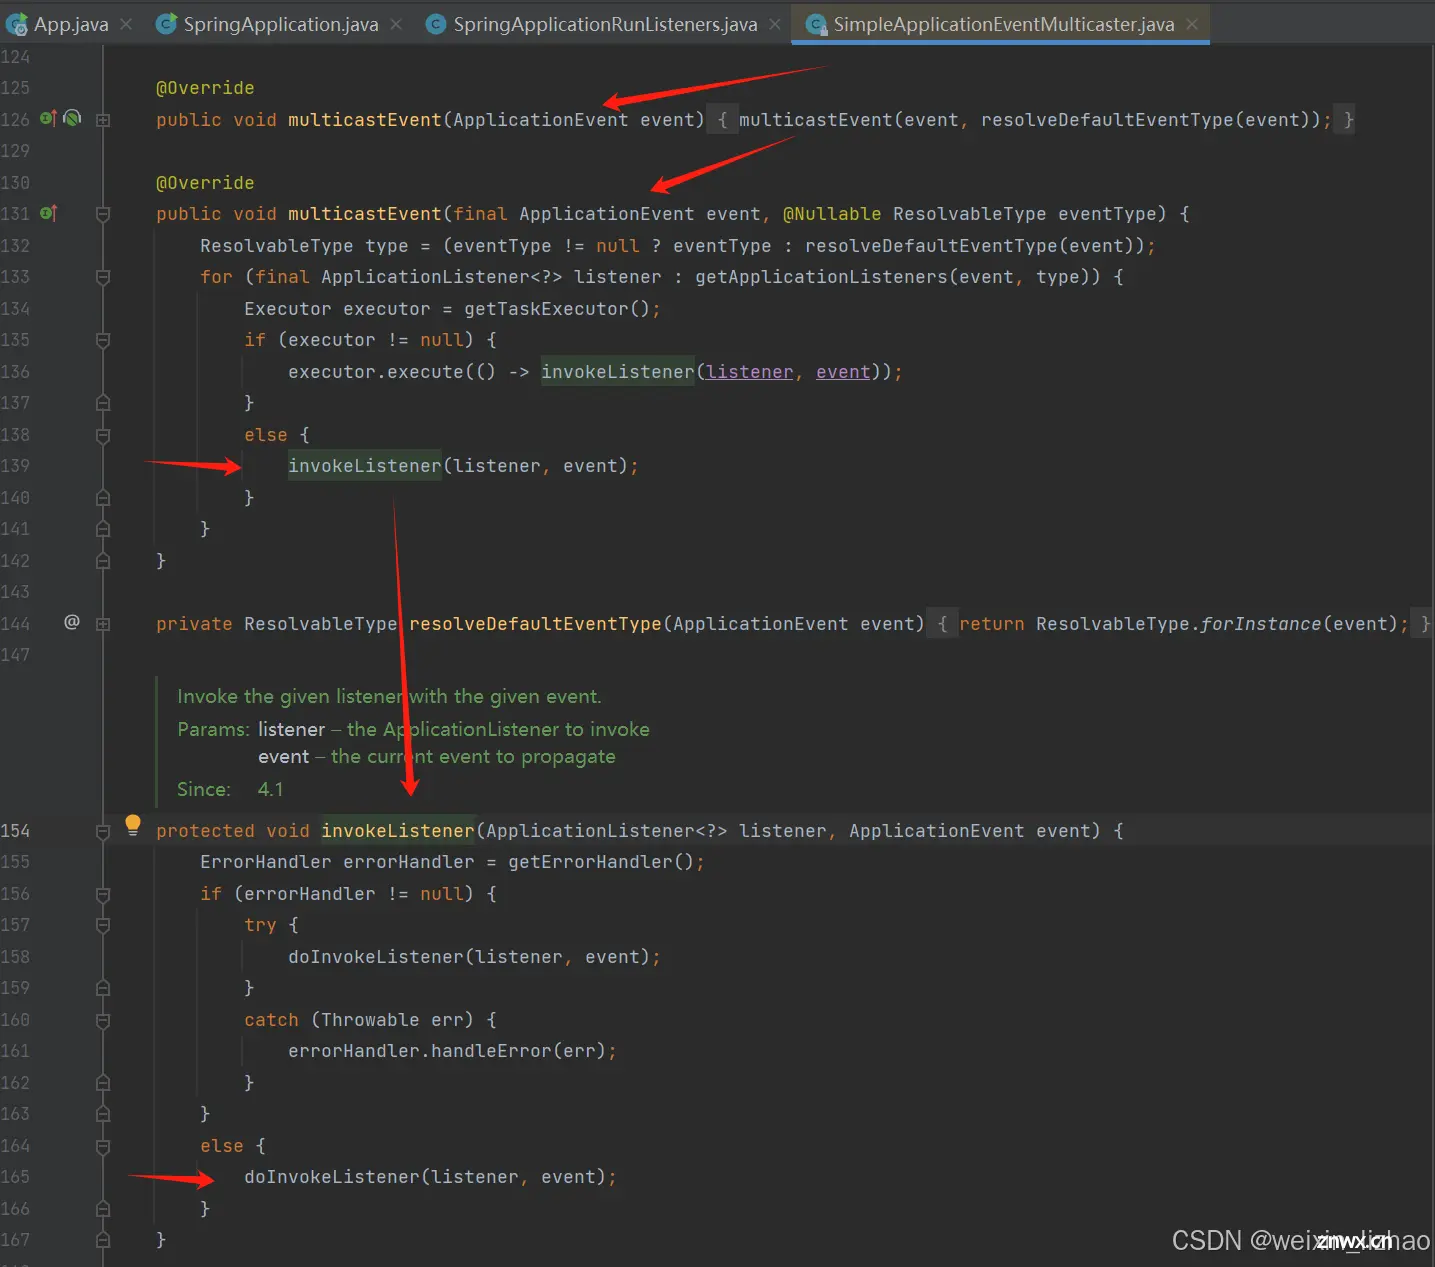
Task: Collapse the errorHandler if block at line 156
Action: pos(103,894)
